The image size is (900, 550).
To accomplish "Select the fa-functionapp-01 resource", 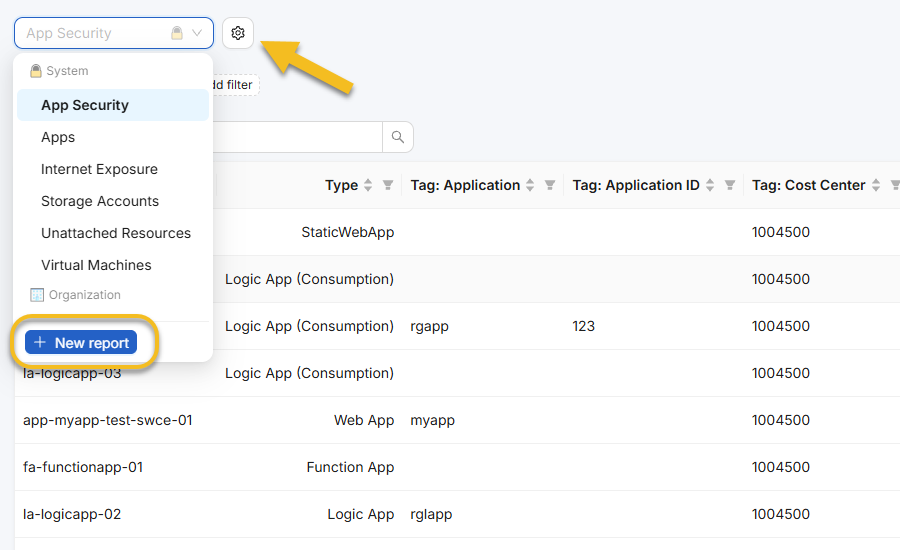I will pyautogui.click(x=83, y=467).
